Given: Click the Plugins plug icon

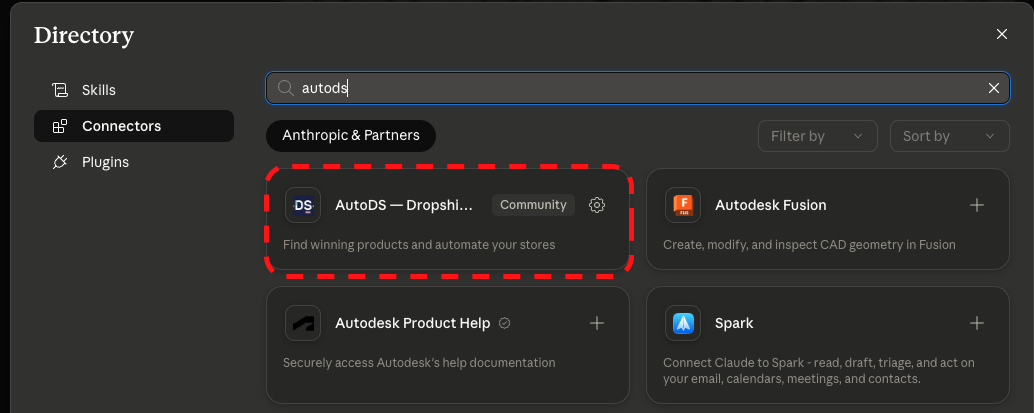Looking at the screenshot, I should click(60, 162).
